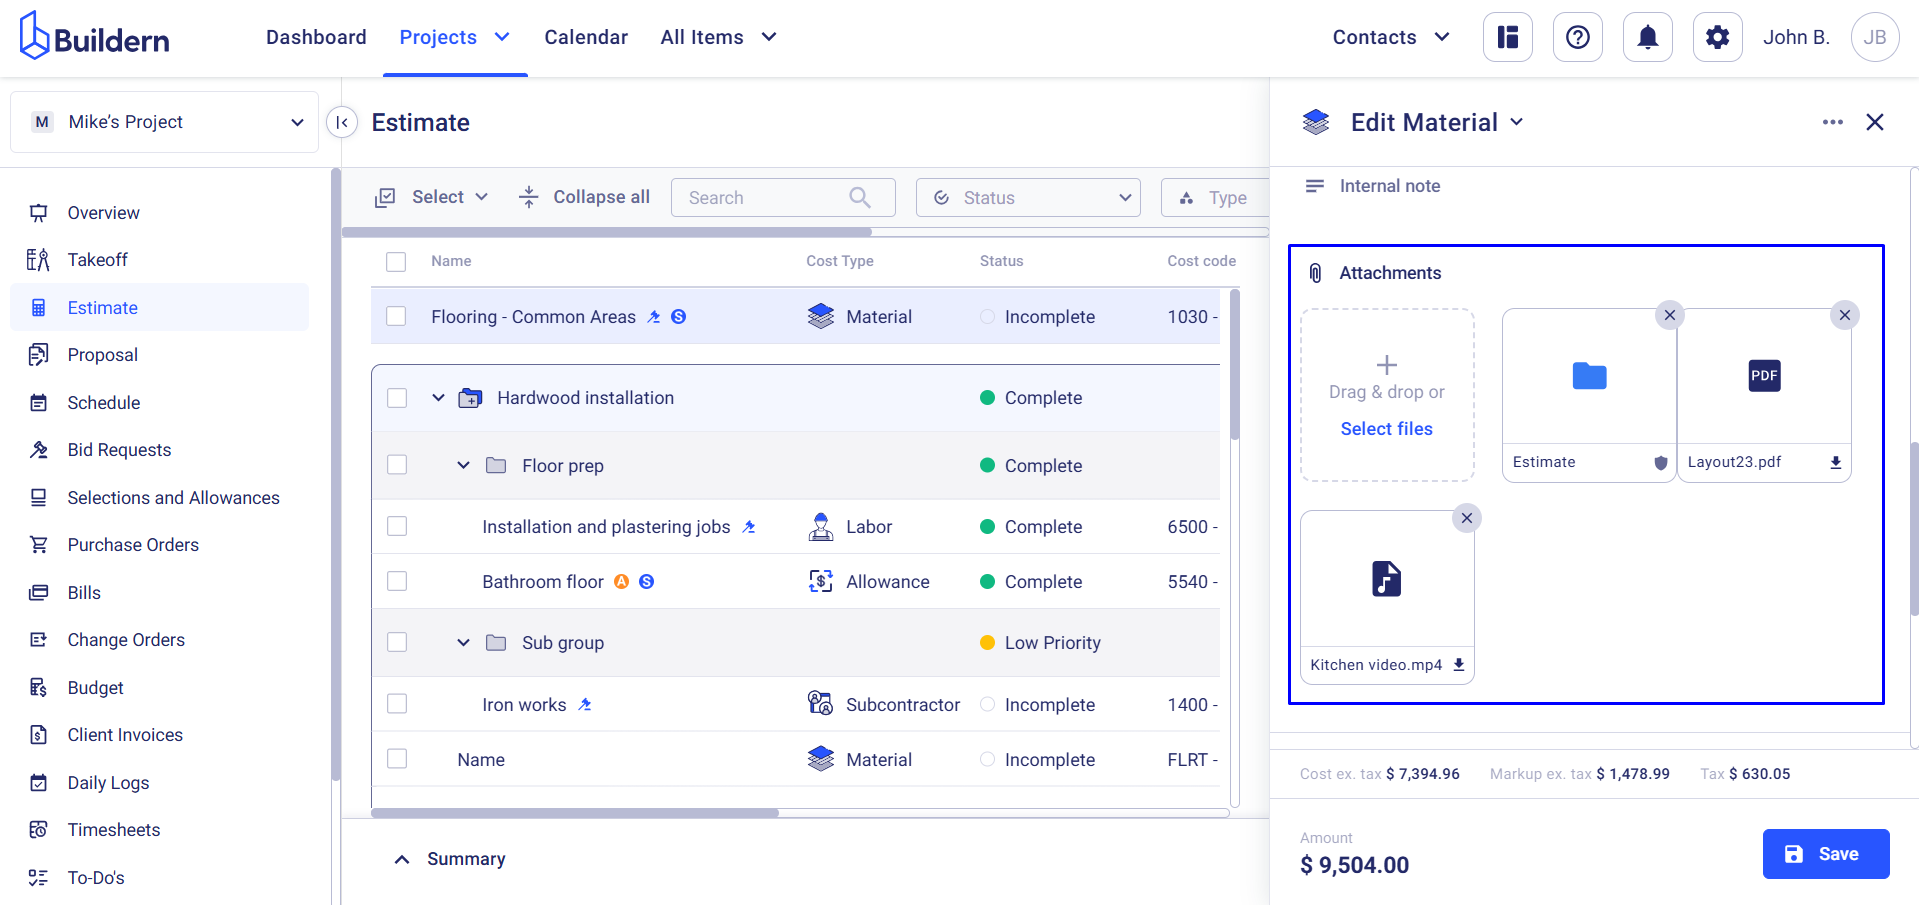Screen dimensions: 1919x905
Task: Open the Mike's Project dropdown
Action: click(x=165, y=122)
